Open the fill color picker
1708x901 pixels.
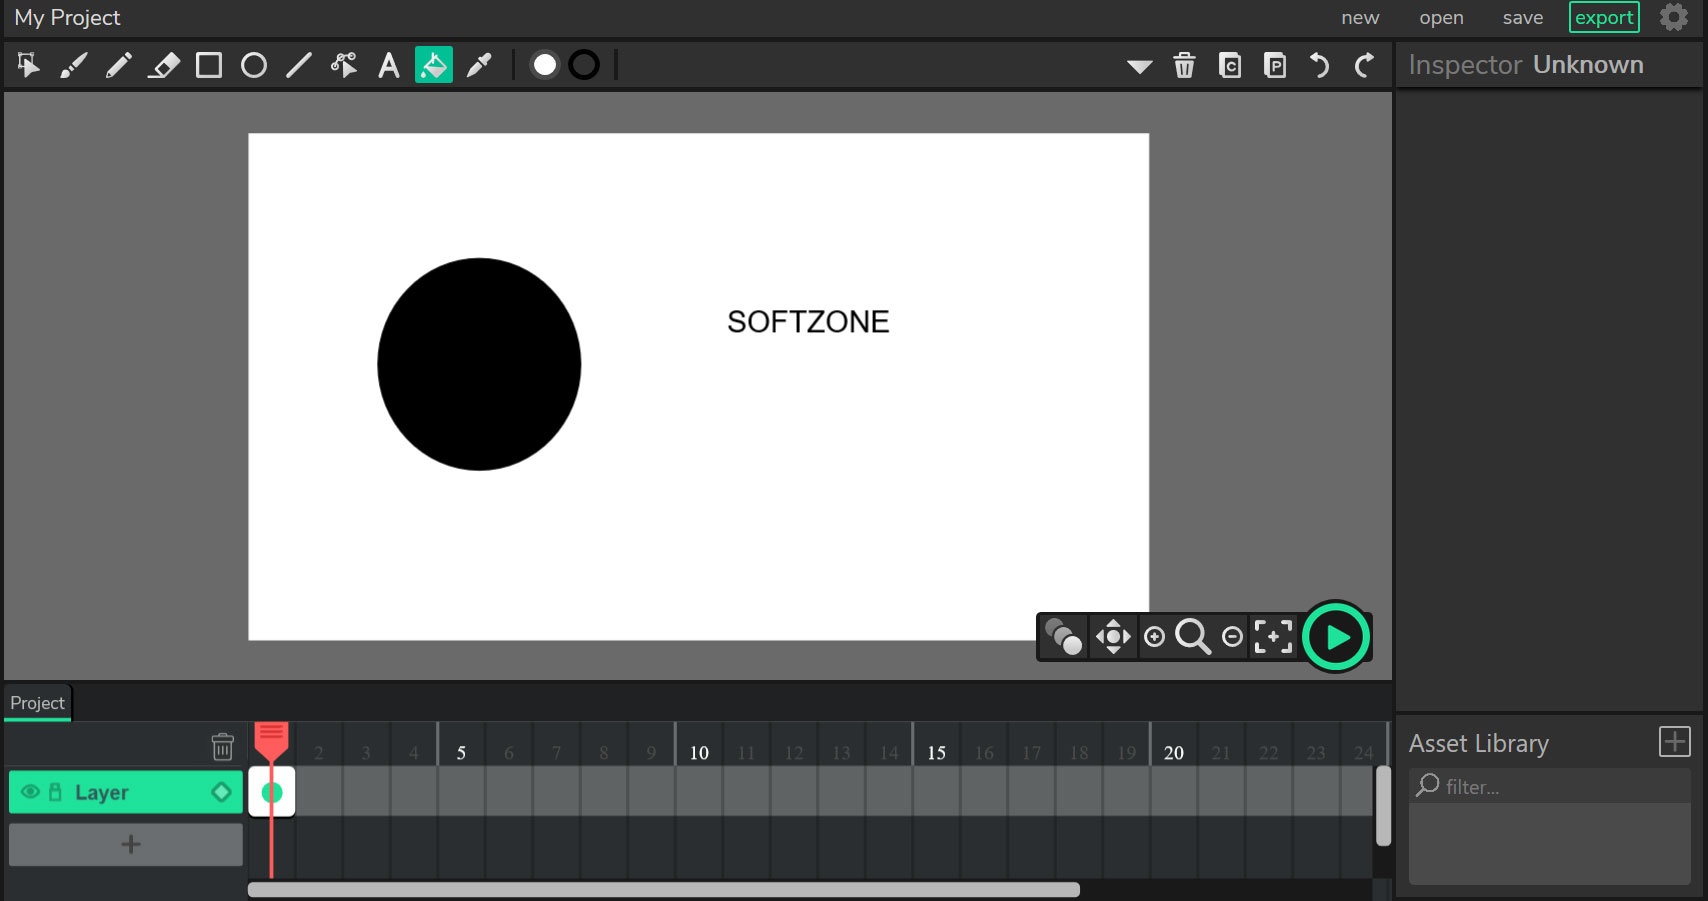[545, 65]
